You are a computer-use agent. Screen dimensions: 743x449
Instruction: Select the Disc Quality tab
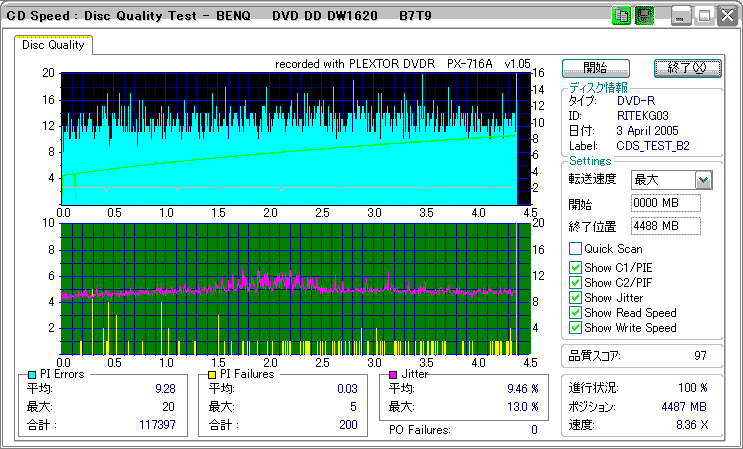(53, 45)
